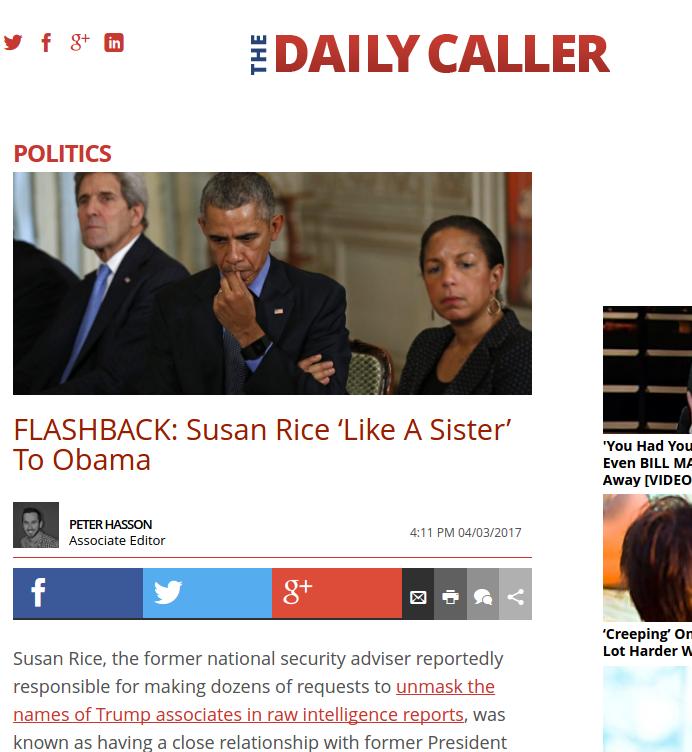Open the POLITICS section heading
Viewport: 692px width, 752px height.
(x=62, y=154)
